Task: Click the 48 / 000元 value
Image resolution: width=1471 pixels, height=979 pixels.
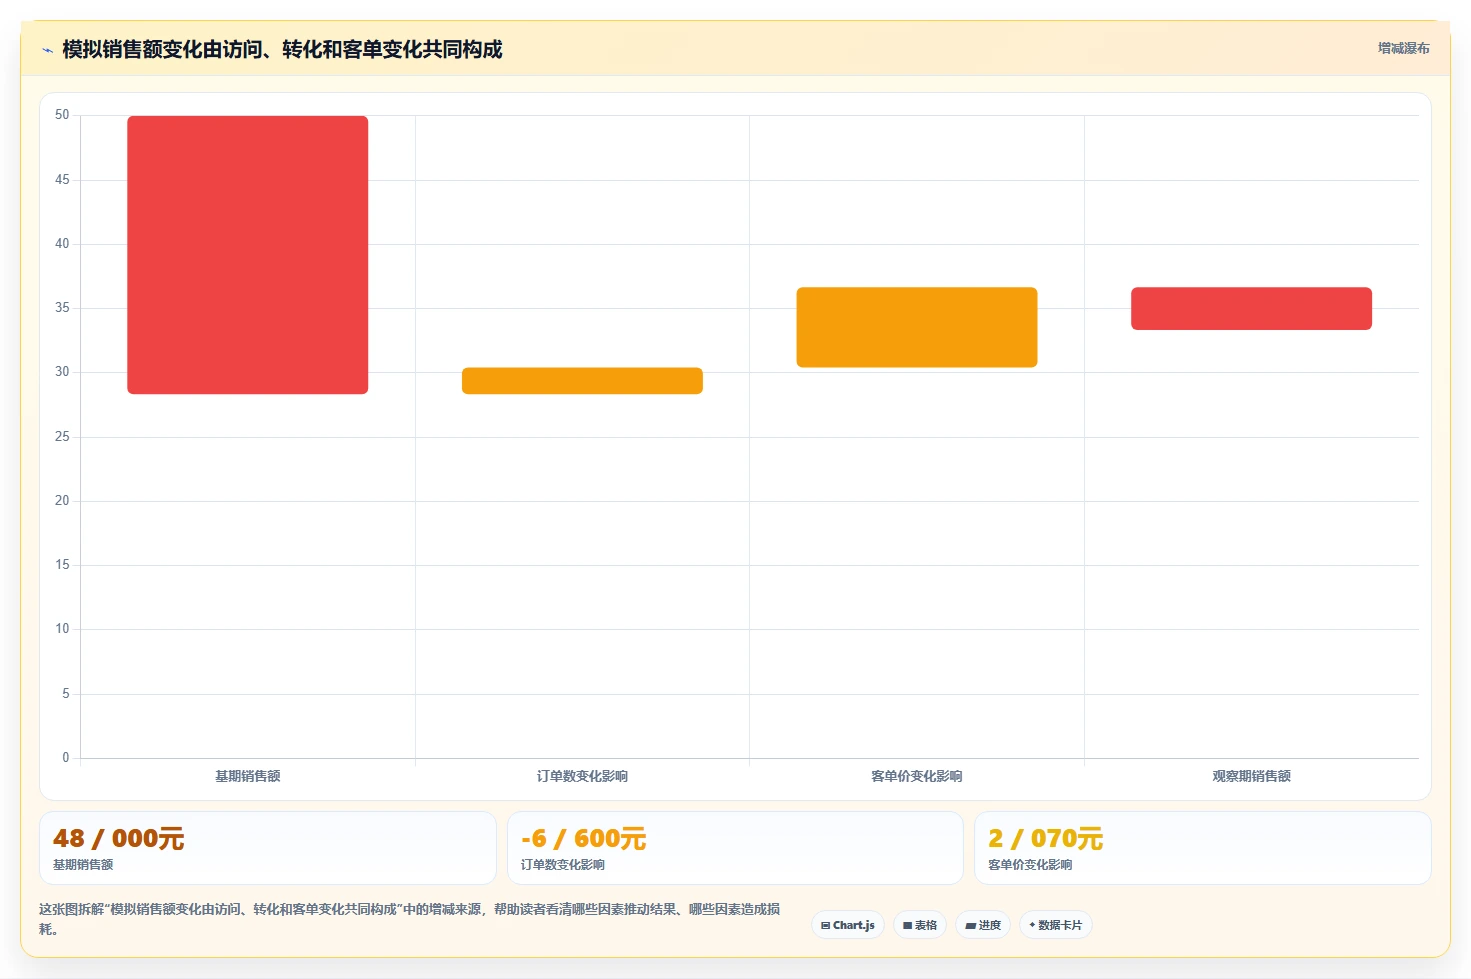Action: point(119,838)
